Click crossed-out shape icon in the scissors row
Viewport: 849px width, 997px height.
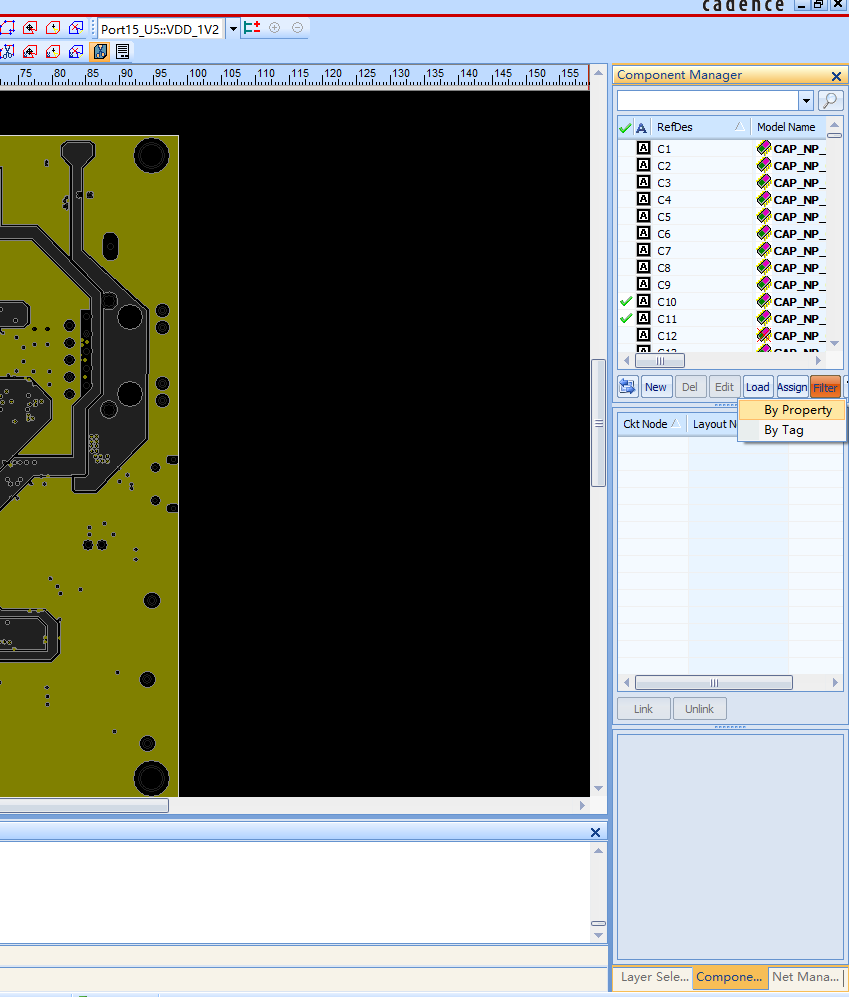(76, 52)
